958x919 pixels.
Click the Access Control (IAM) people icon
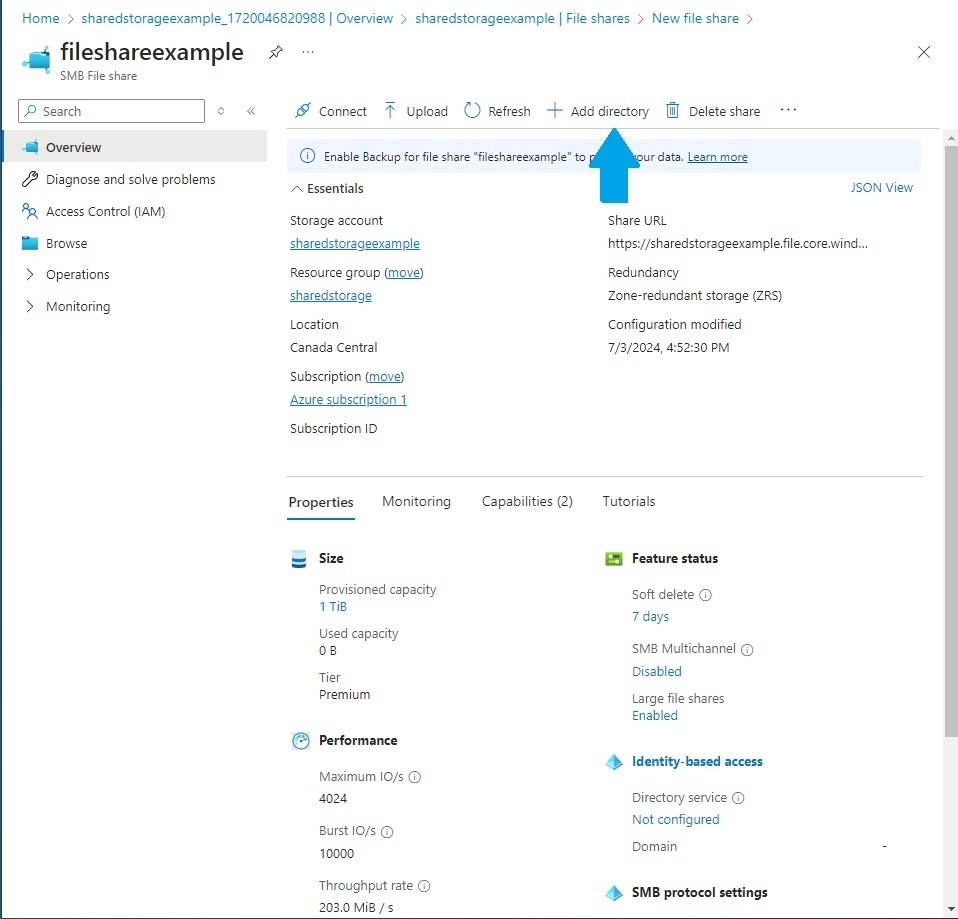point(30,211)
